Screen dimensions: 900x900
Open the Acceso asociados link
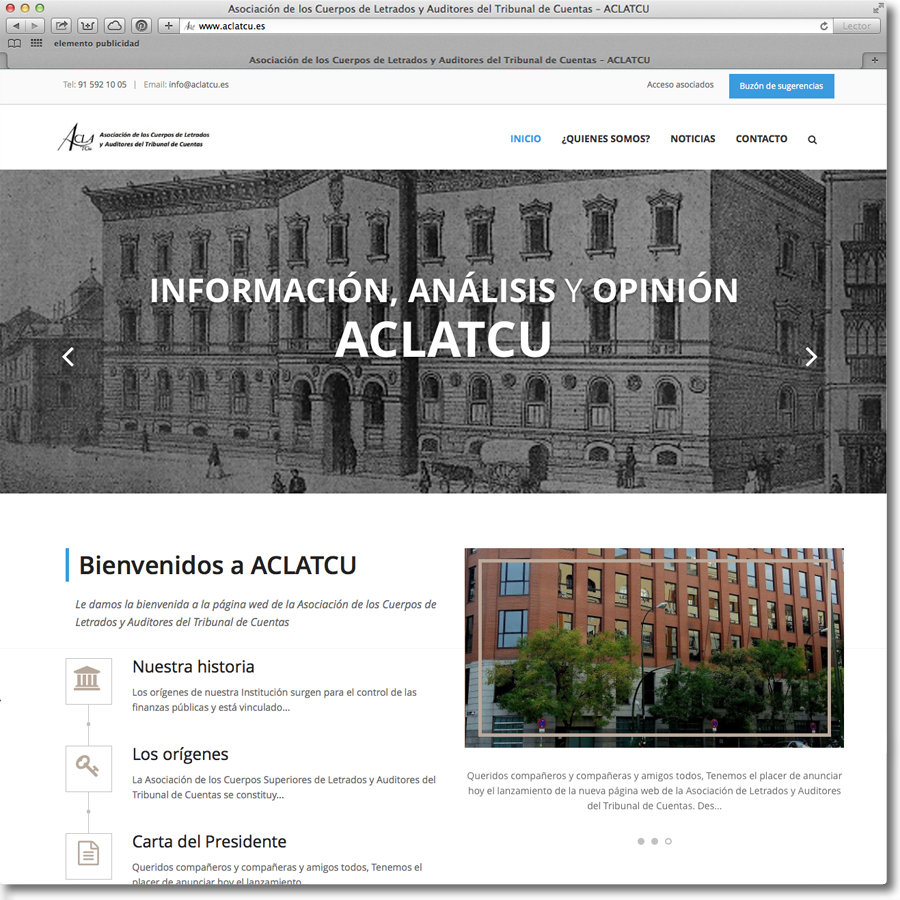(x=680, y=85)
